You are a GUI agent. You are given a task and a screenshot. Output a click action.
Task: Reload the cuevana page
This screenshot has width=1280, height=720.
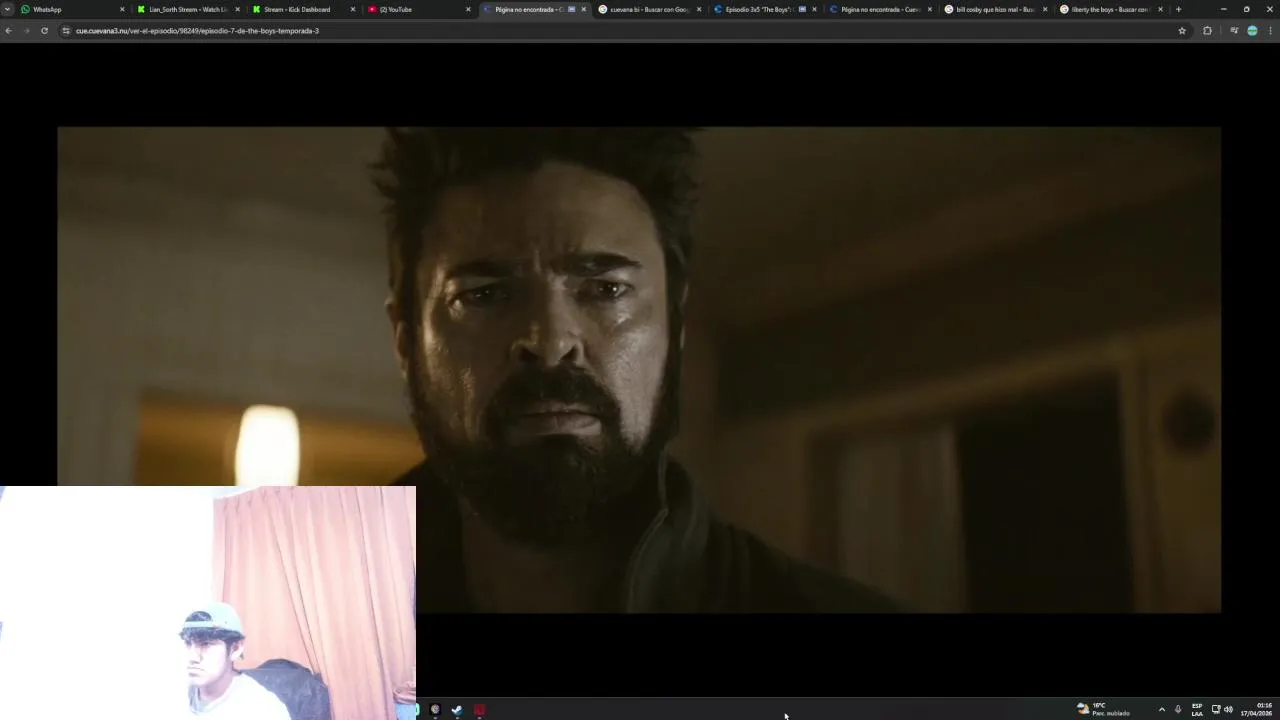click(44, 31)
